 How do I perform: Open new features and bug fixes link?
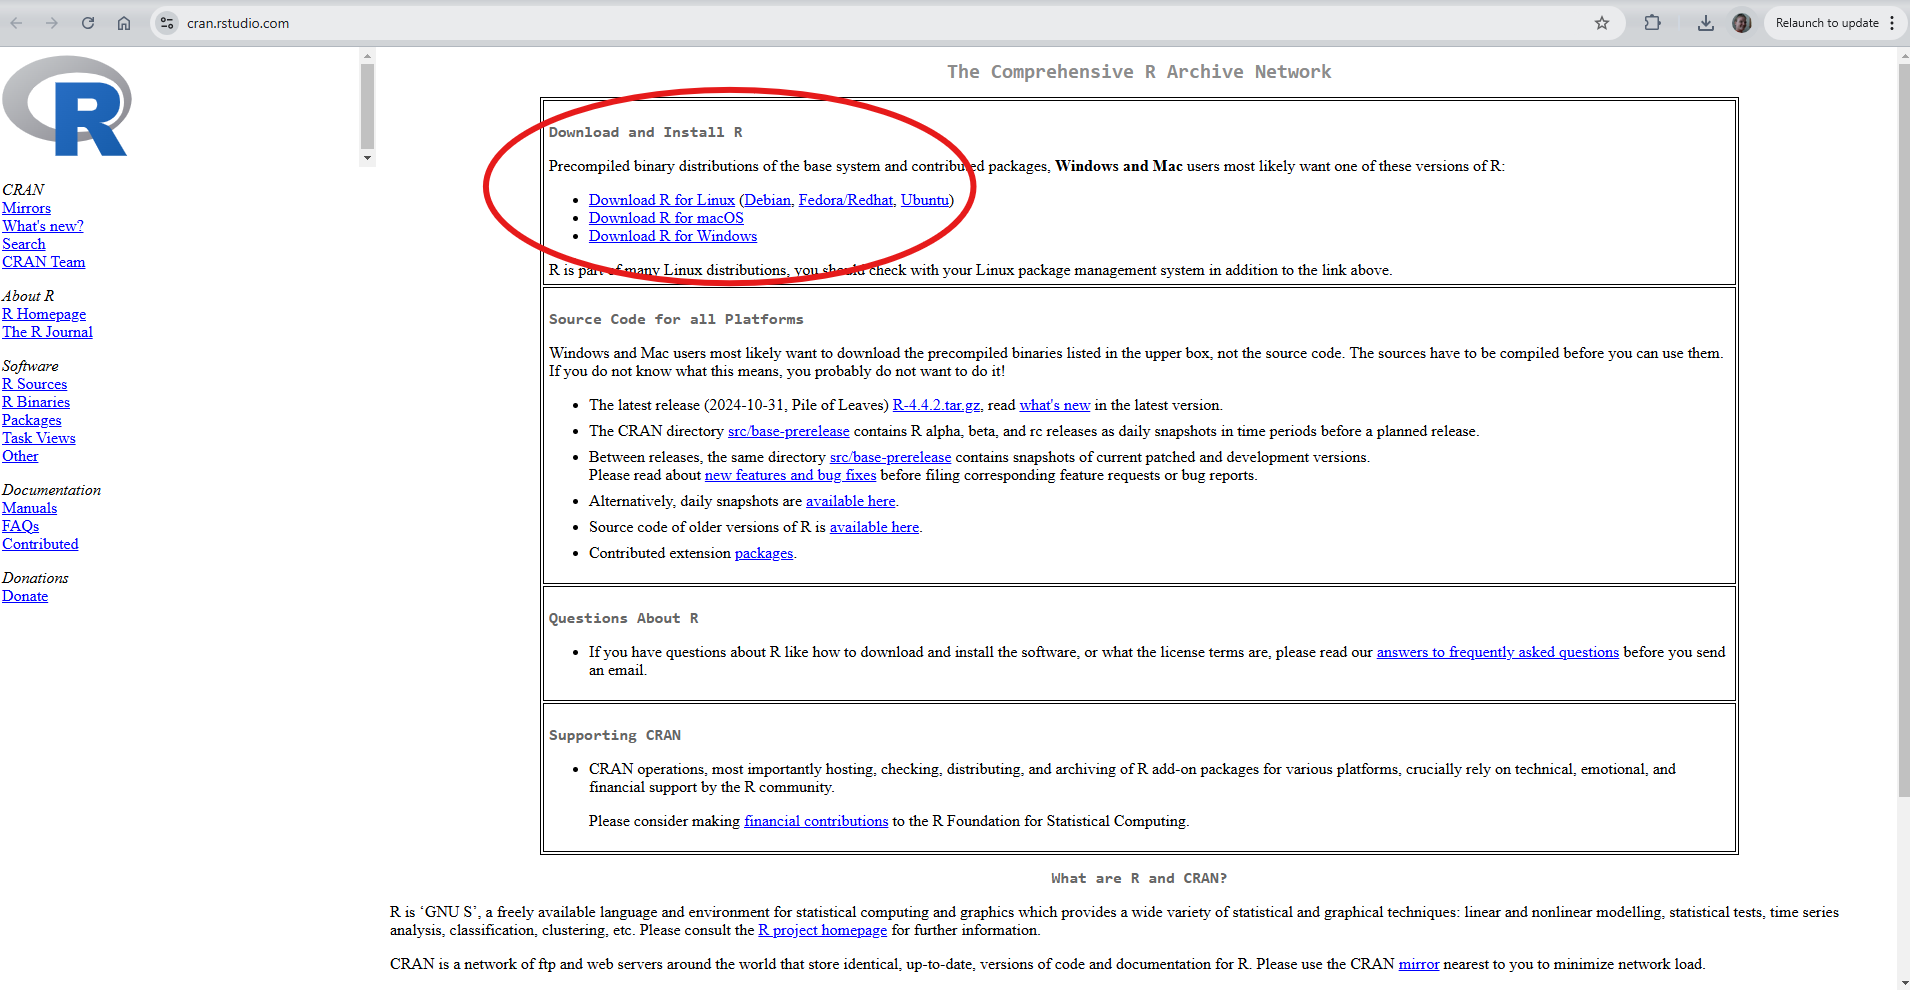[791, 475]
